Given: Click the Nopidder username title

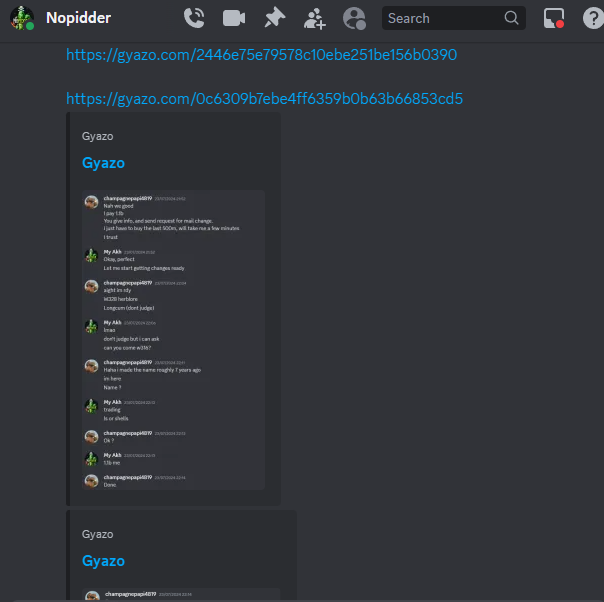Looking at the screenshot, I should pos(79,18).
